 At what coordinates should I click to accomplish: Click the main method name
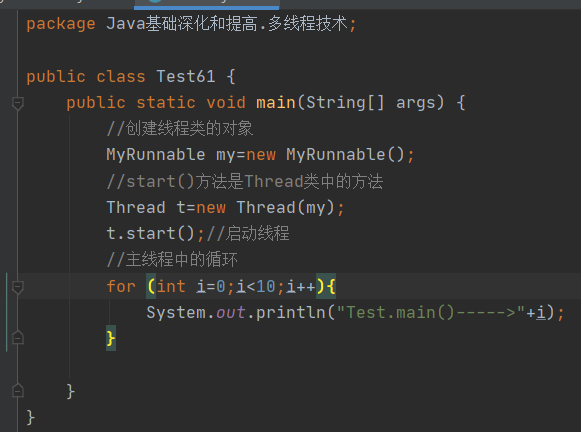pyautogui.click(x=276, y=103)
